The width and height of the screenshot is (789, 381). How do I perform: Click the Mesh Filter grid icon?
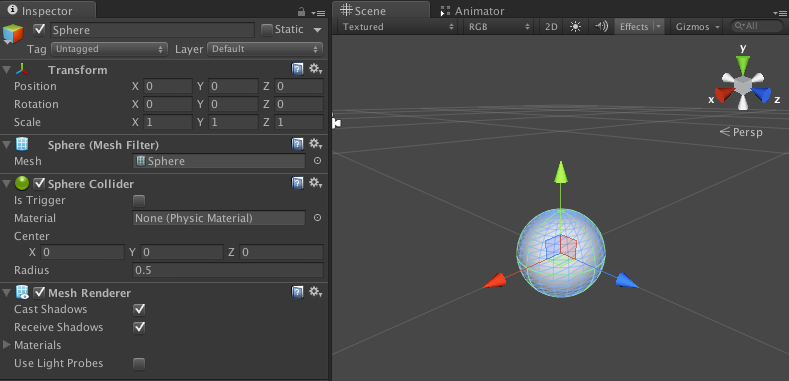[x=22, y=144]
